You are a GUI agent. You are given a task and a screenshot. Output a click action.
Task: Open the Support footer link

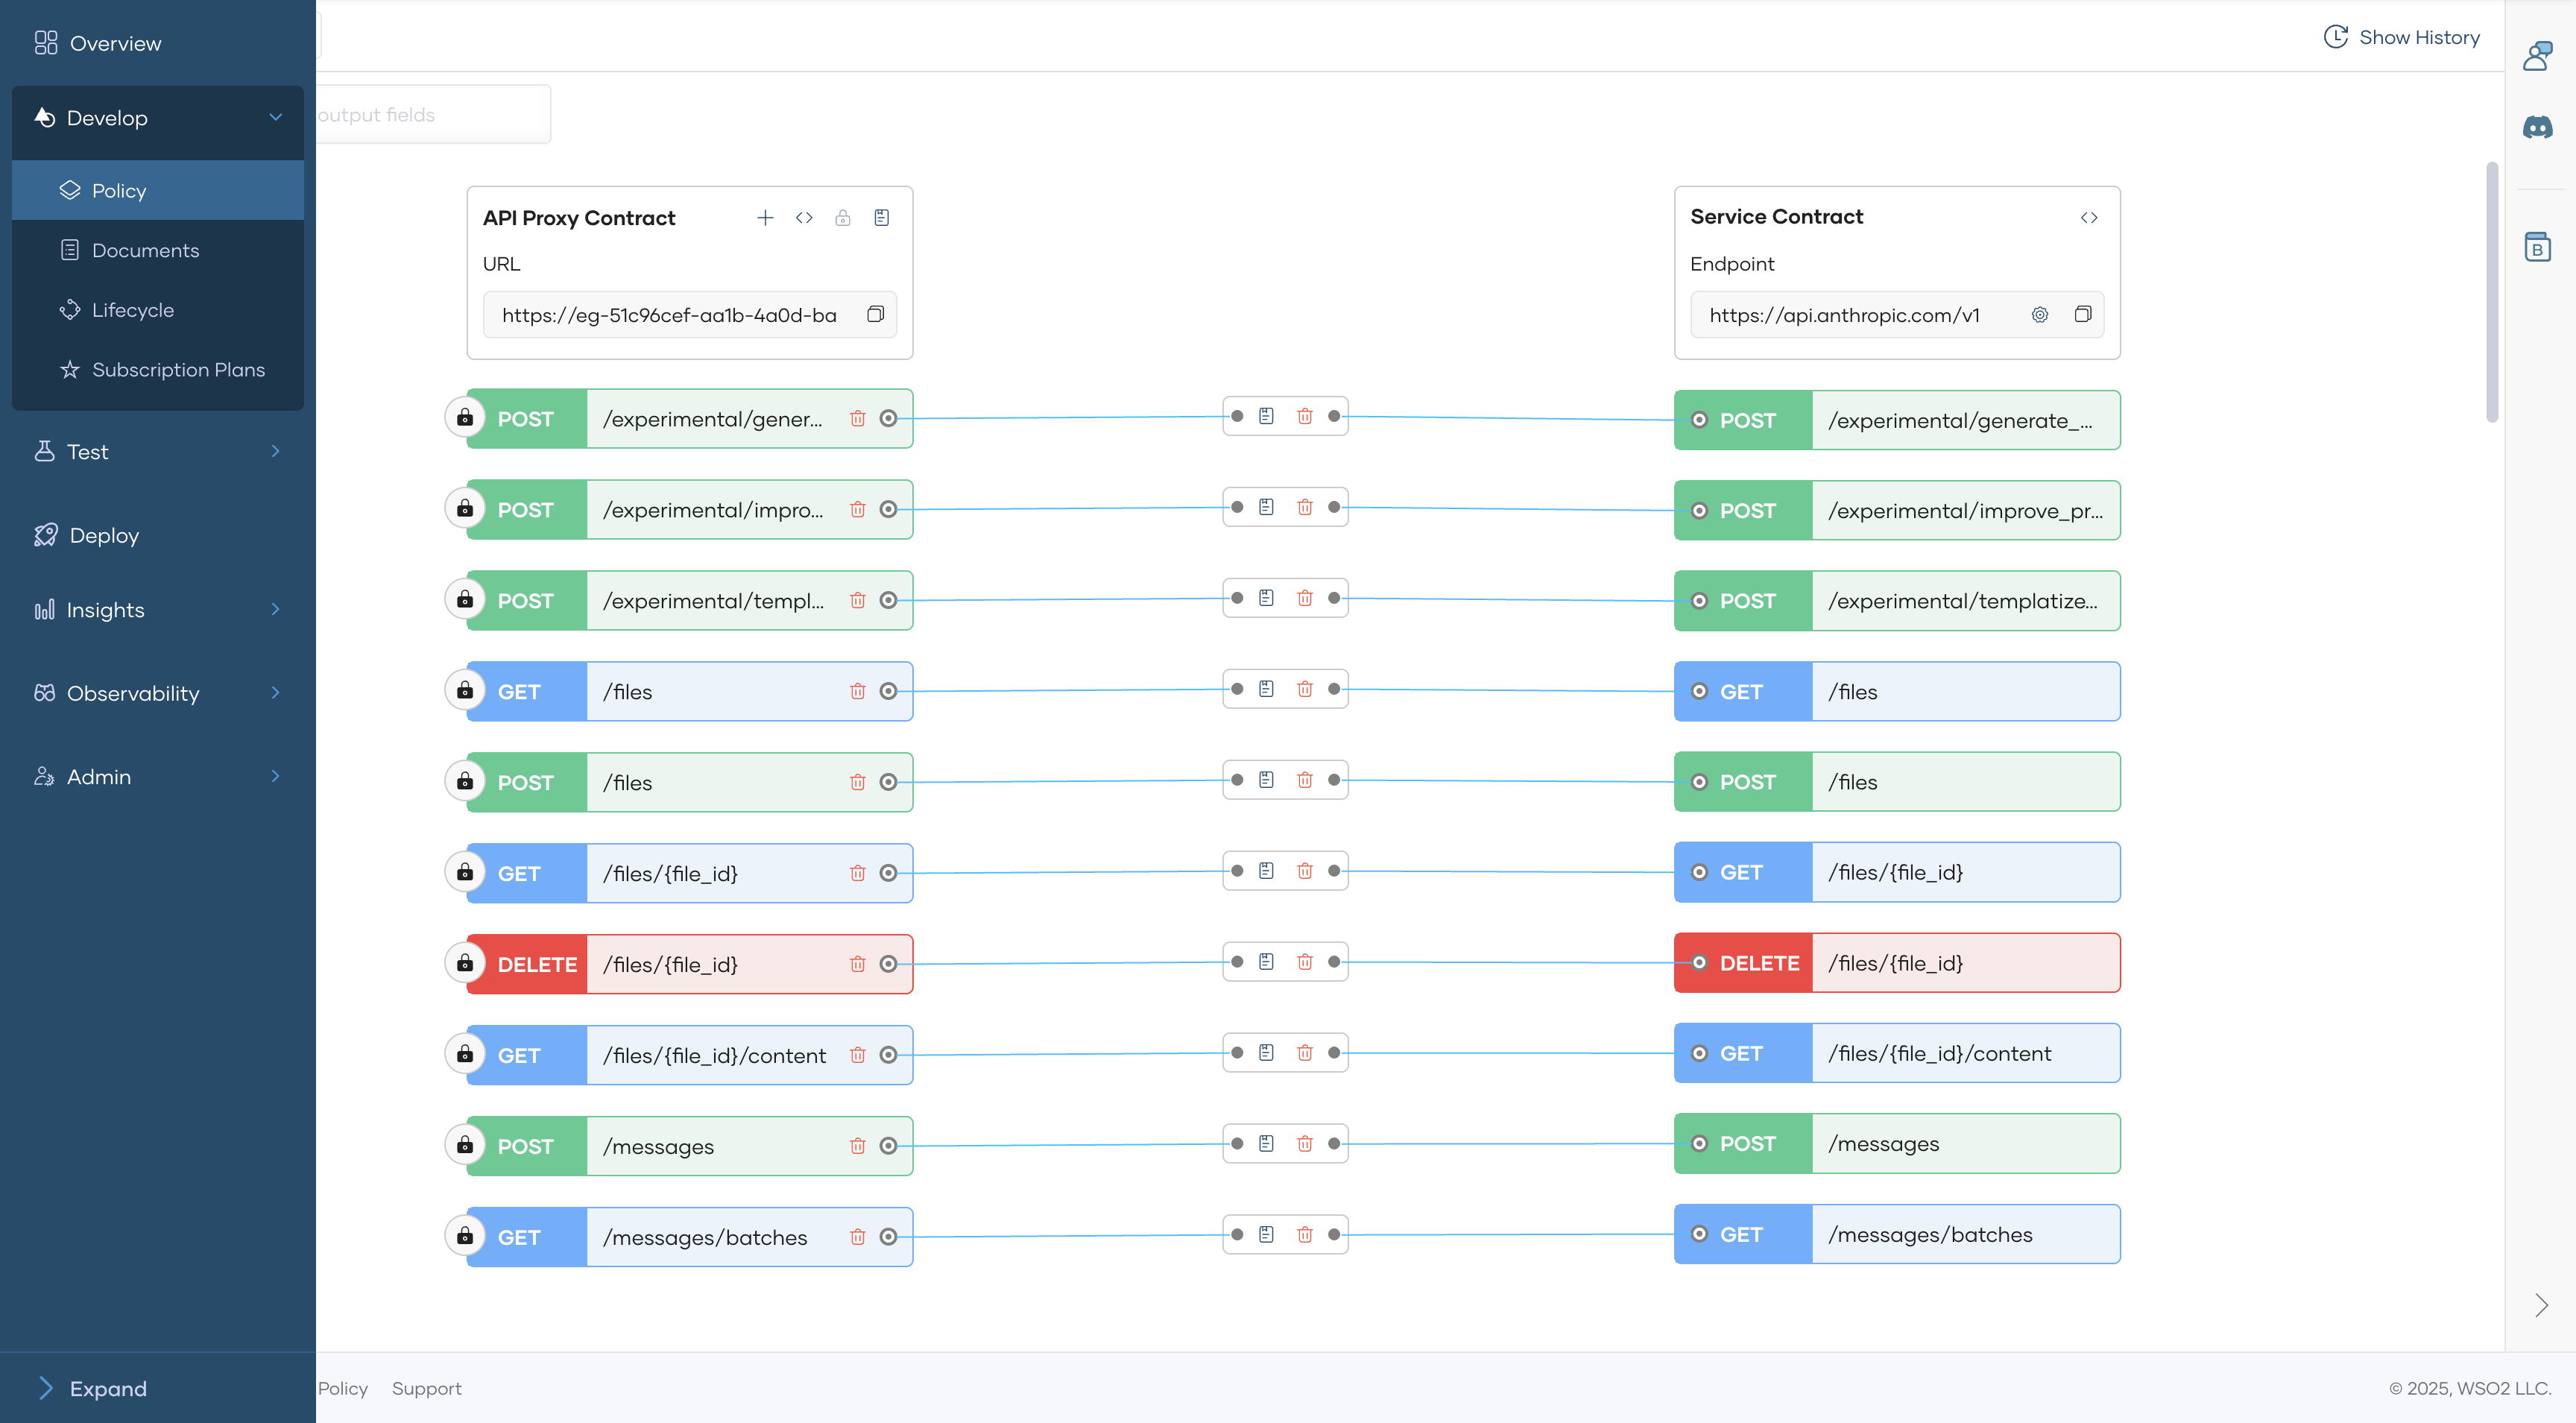426,1388
